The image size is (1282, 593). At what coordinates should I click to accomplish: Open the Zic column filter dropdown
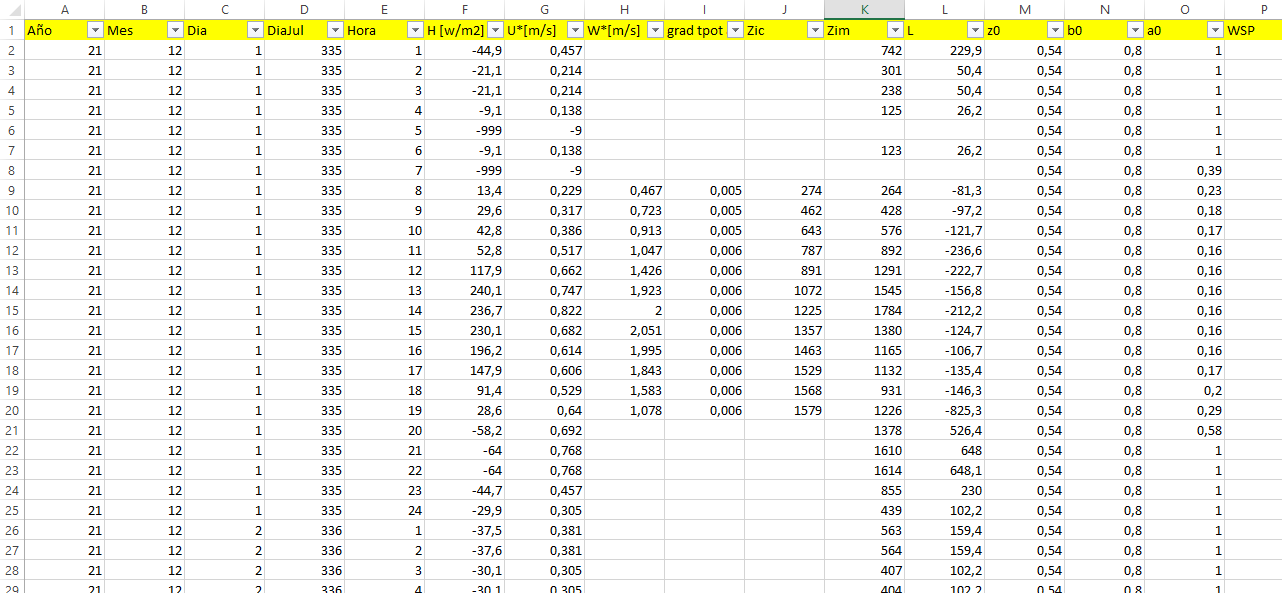tap(815, 30)
